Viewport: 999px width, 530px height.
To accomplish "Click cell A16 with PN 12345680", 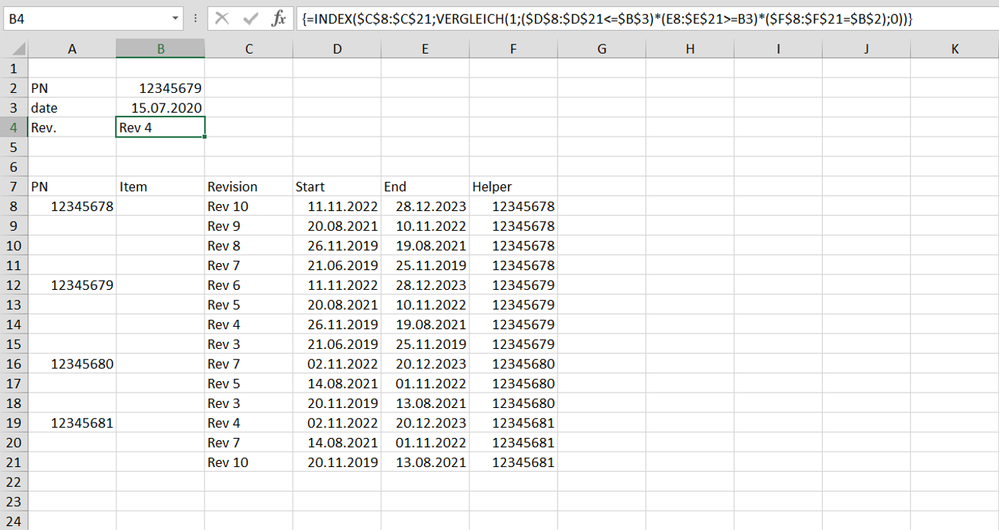I will [72, 364].
